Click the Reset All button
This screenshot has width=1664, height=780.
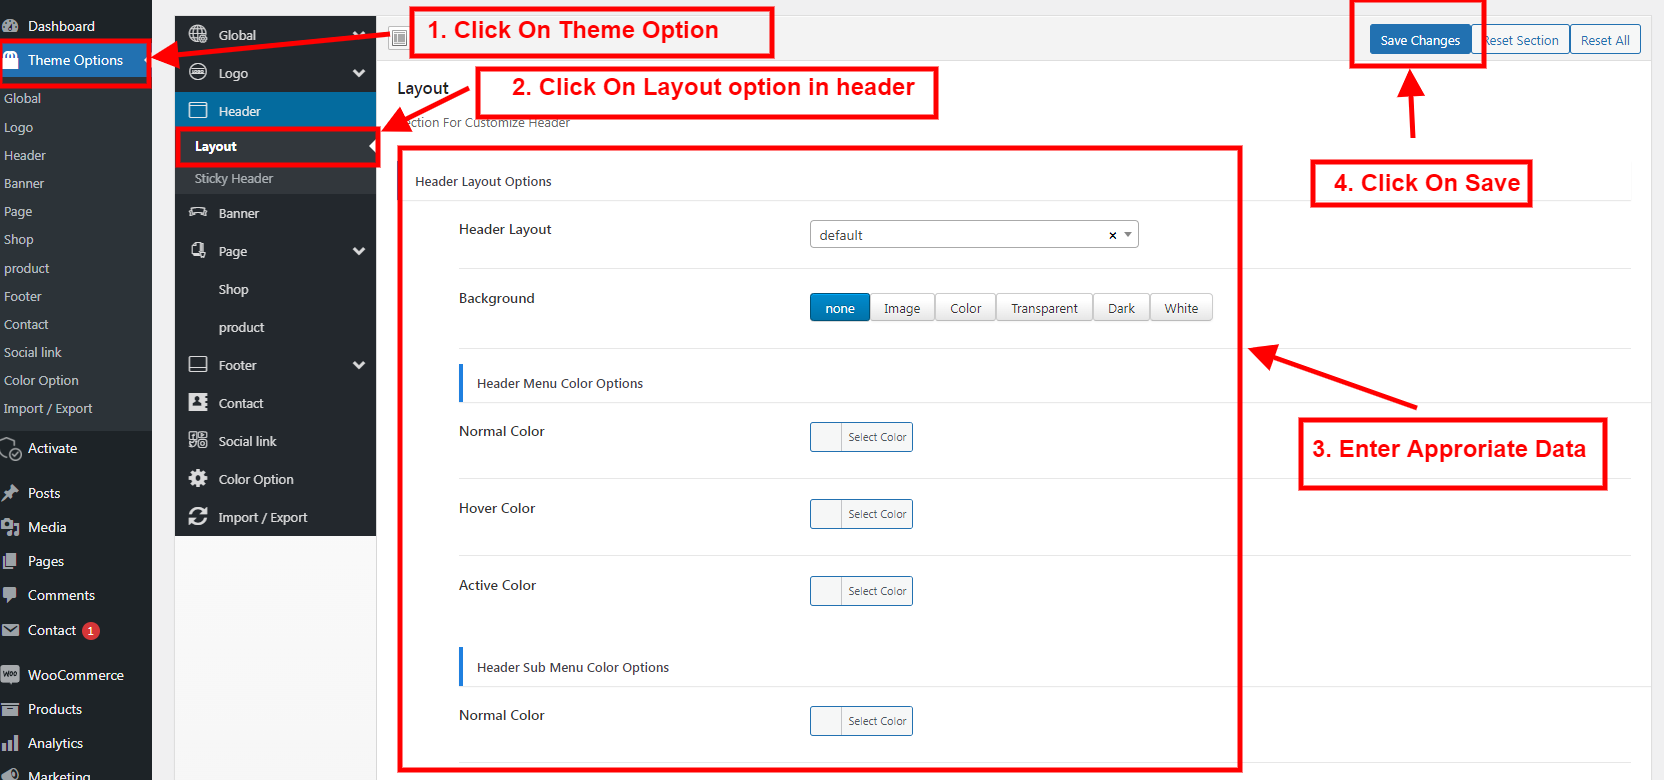(x=1604, y=41)
